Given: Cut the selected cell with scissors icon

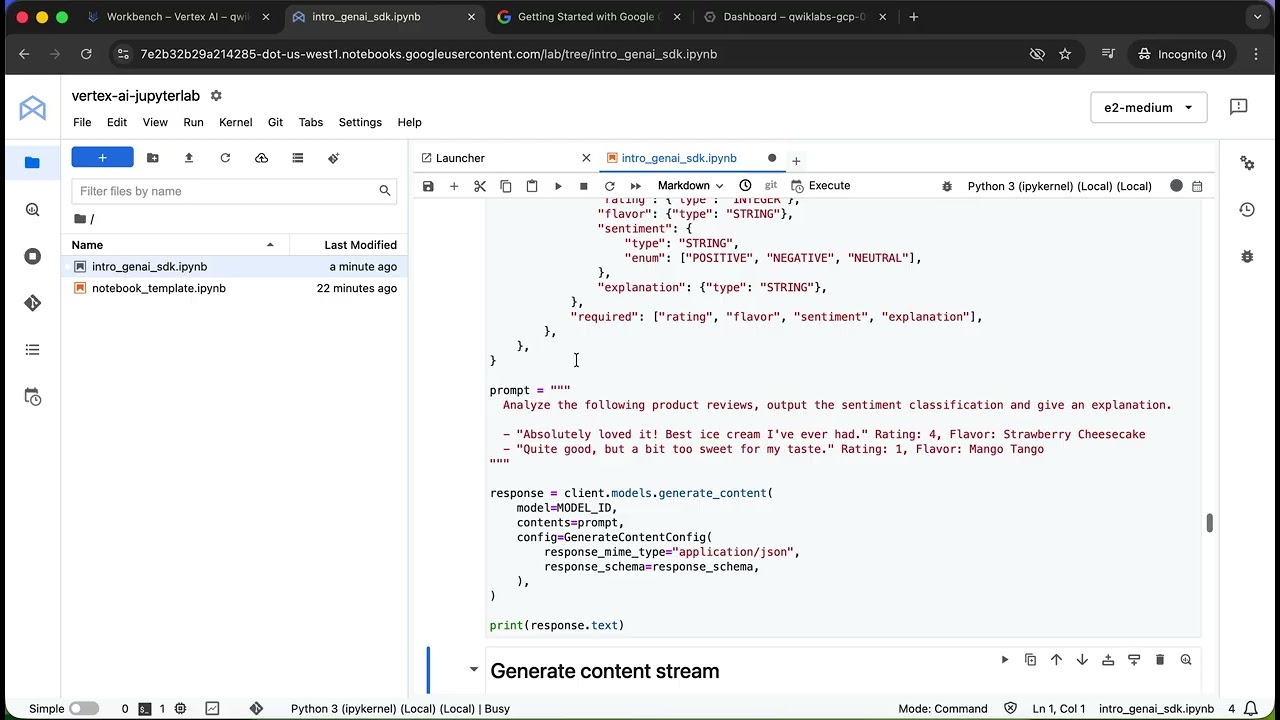Looking at the screenshot, I should (480, 186).
